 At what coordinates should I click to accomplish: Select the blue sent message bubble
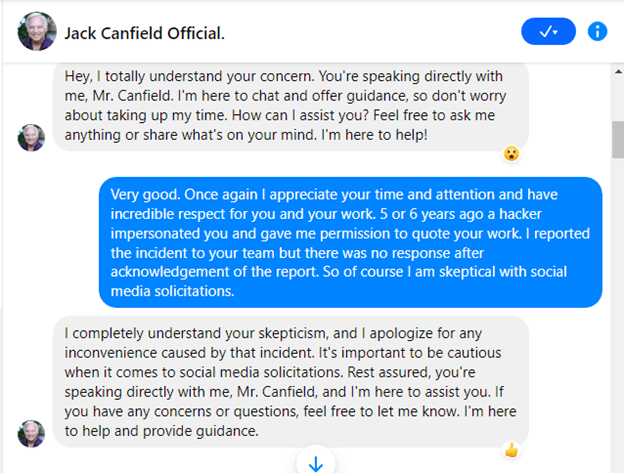click(350, 242)
